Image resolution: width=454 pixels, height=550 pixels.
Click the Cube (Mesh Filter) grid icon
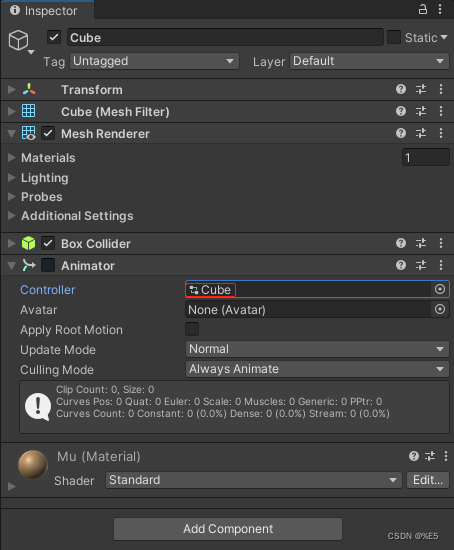[28, 111]
